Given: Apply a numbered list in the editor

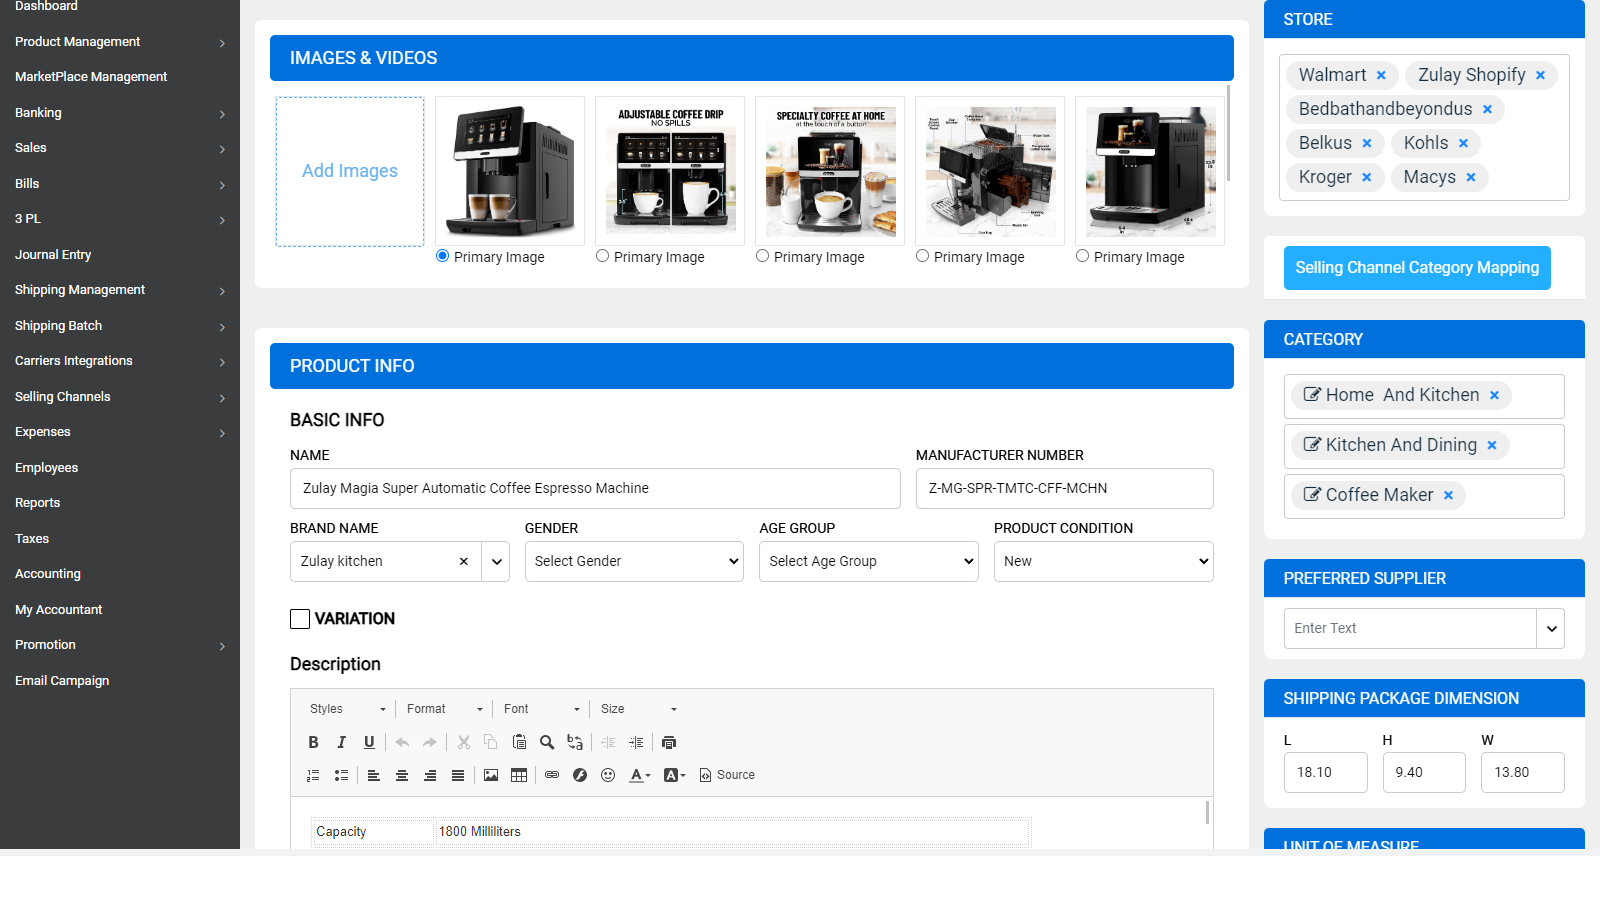Looking at the screenshot, I should point(313,774).
